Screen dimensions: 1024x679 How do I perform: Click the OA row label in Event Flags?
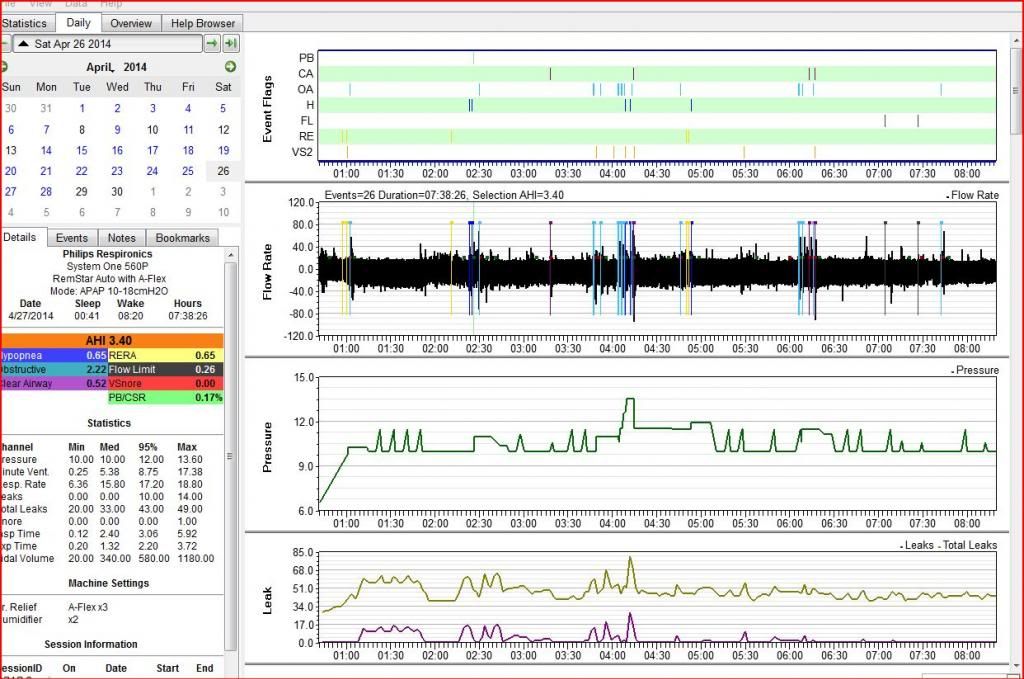[306, 89]
